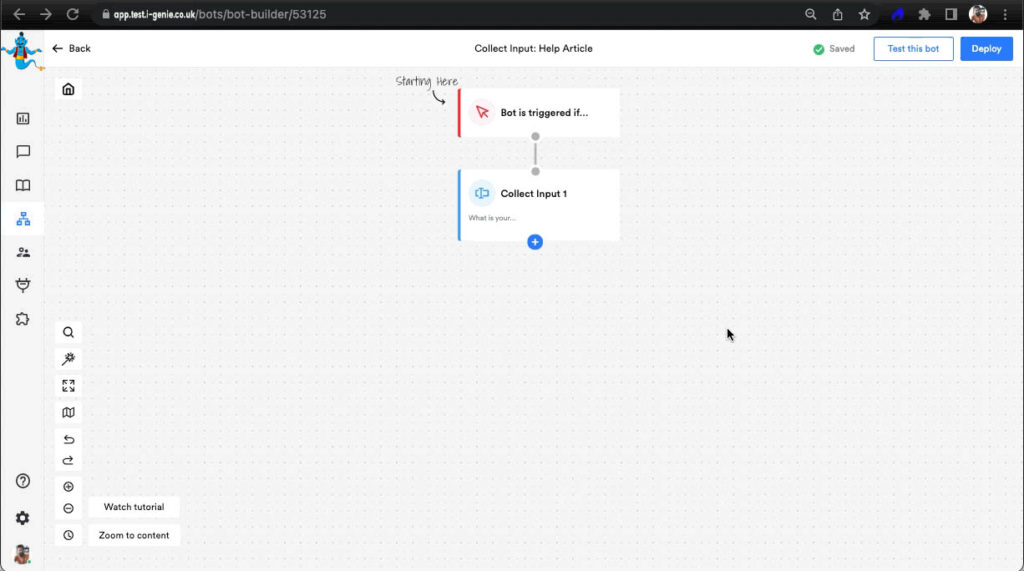Open the analytics dashboard in sidebar
This screenshot has width=1024, height=571.
coord(23,118)
